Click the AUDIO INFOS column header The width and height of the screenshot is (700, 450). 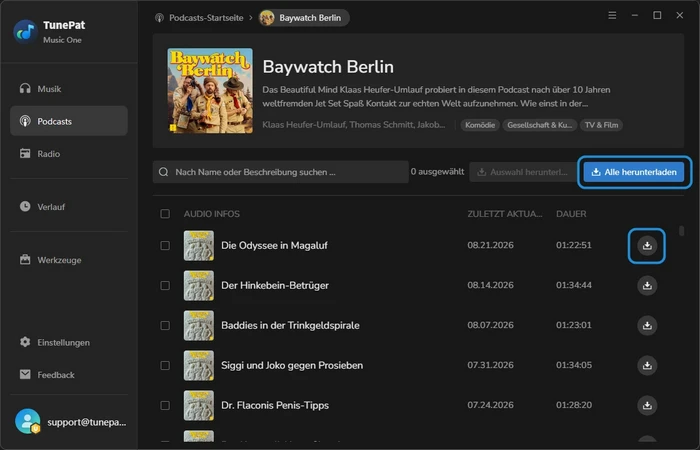click(x=212, y=214)
